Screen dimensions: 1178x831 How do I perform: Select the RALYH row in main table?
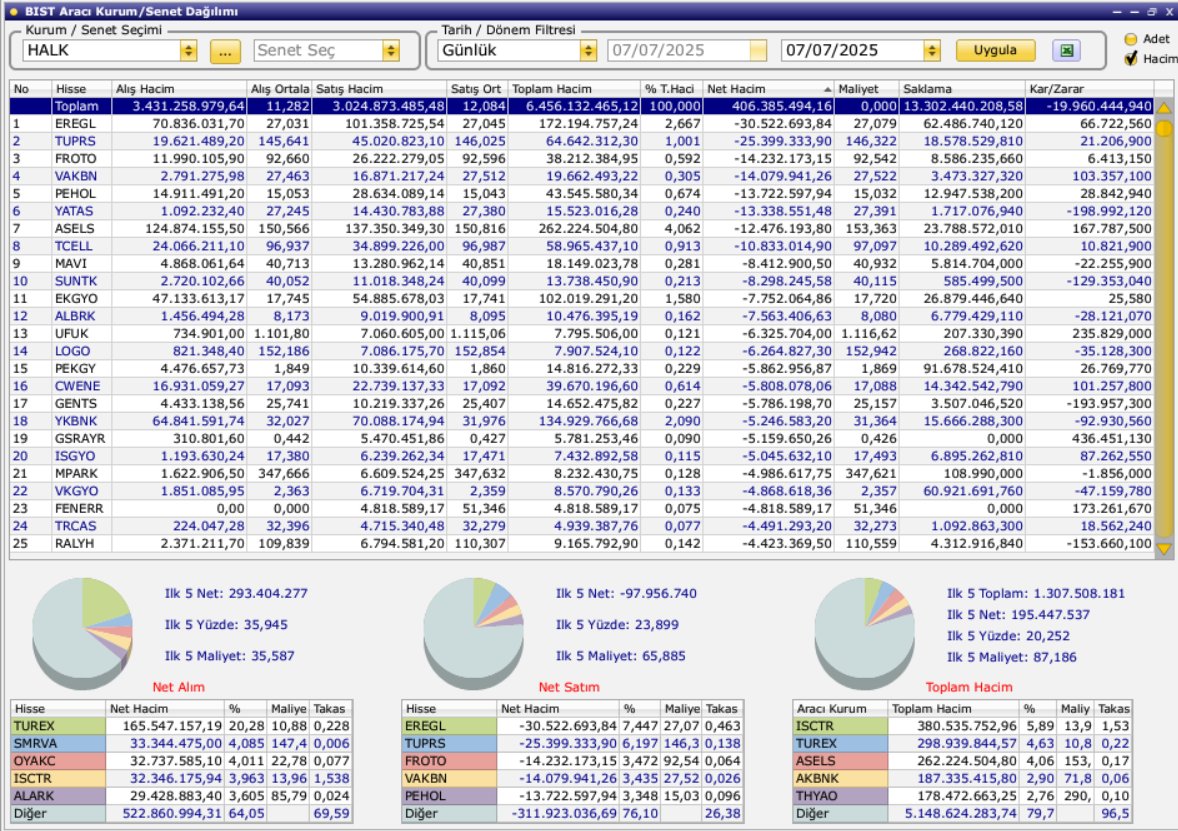point(581,544)
